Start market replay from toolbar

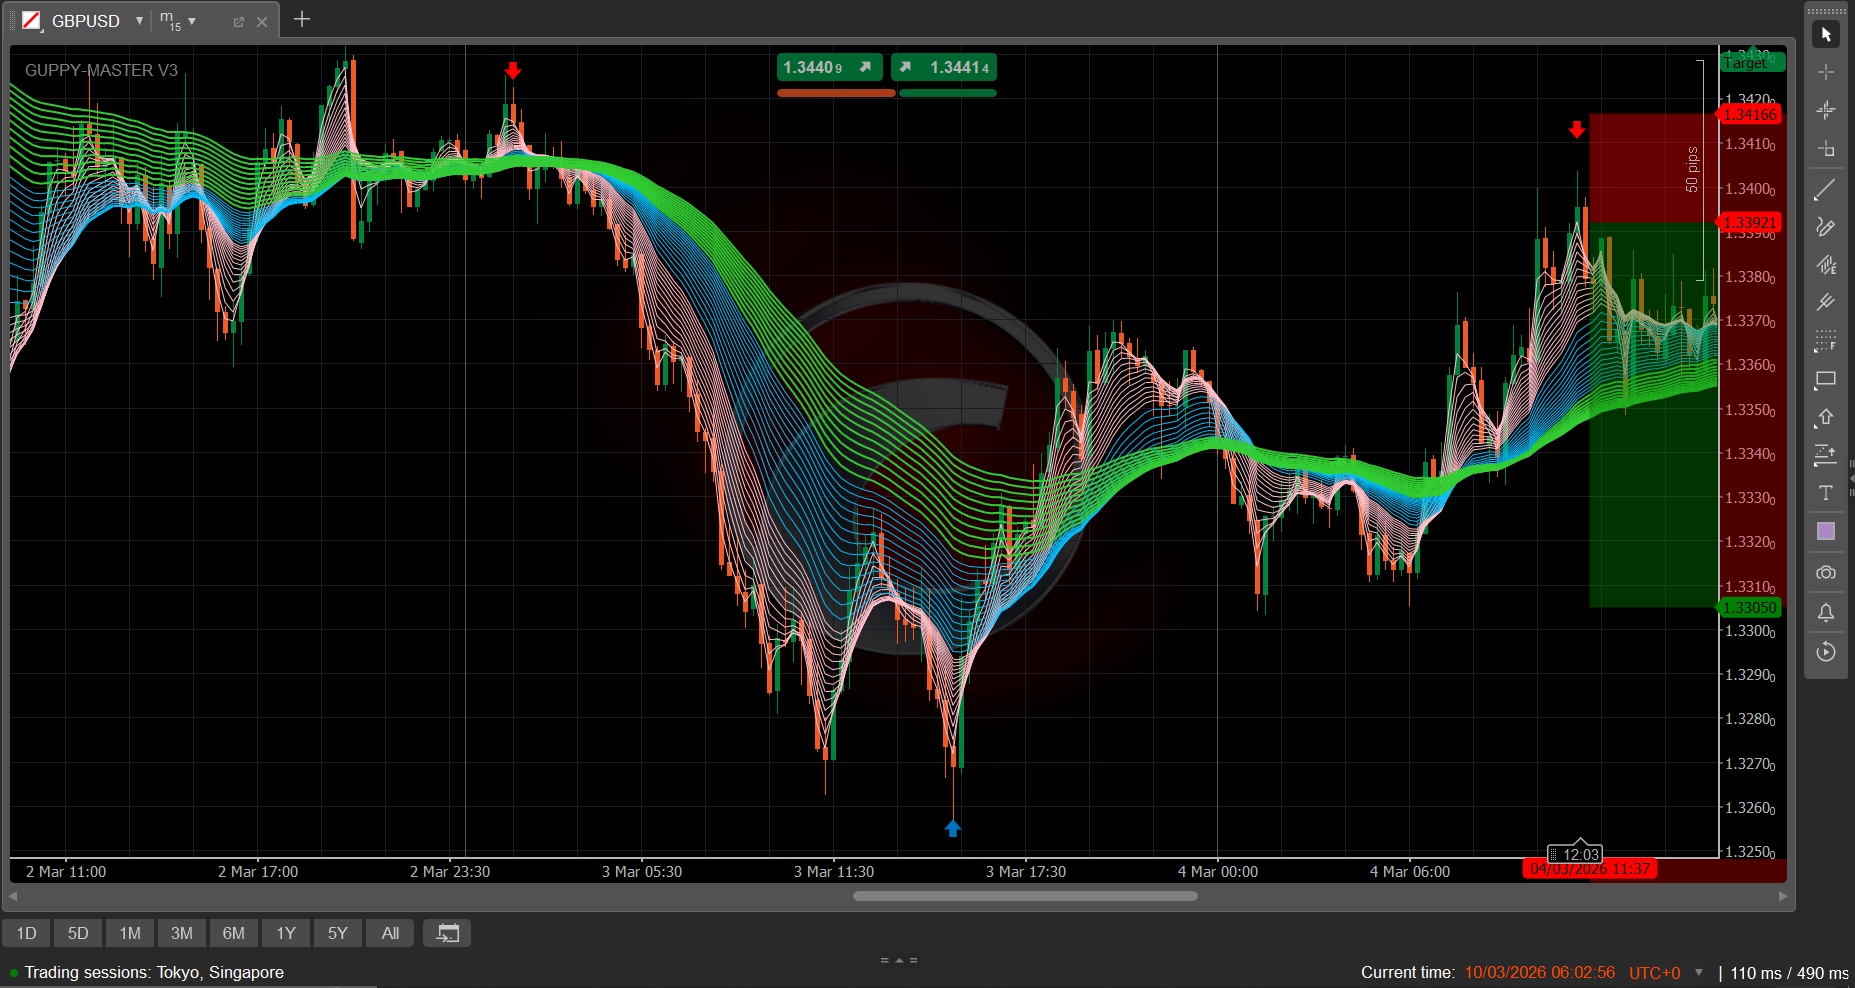click(x=1825, y=652)
